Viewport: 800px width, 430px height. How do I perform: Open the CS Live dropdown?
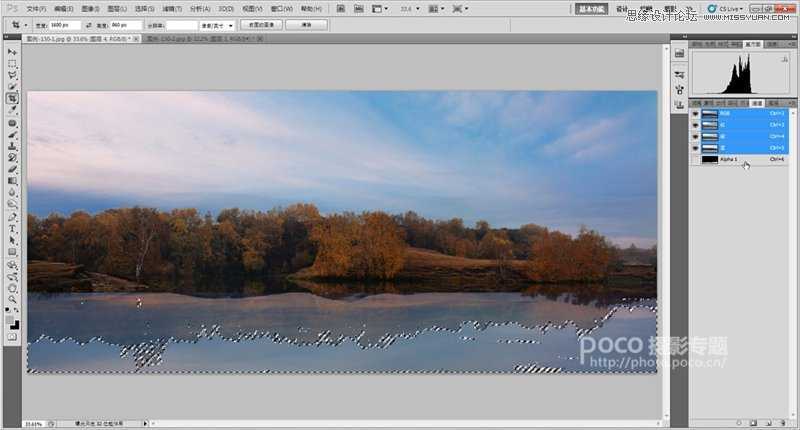click(x=726, y=9)
